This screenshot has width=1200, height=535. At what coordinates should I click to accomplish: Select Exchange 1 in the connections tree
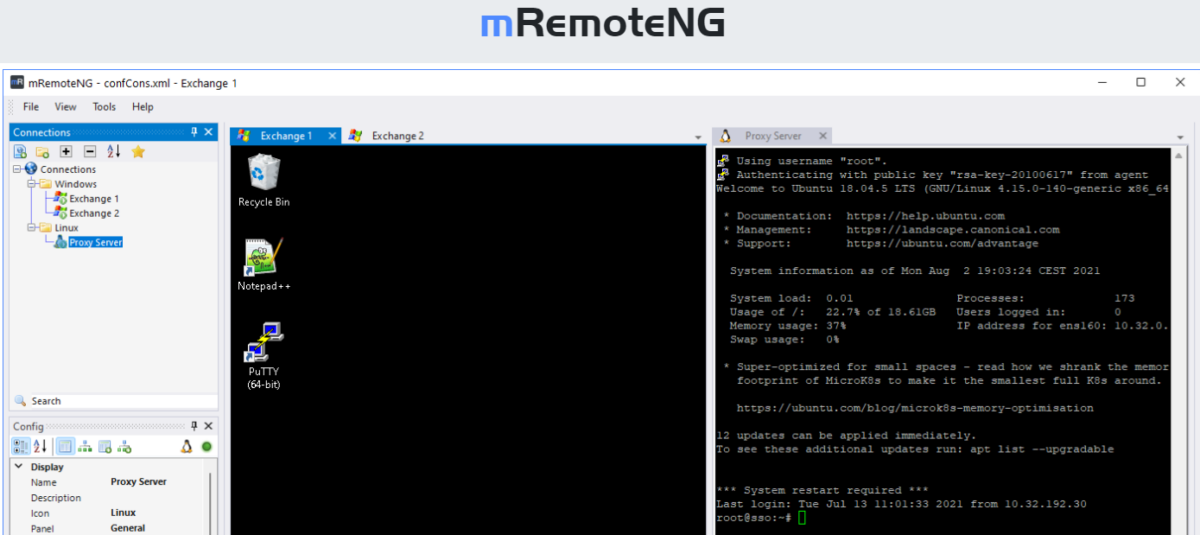(x=93, y=199)
